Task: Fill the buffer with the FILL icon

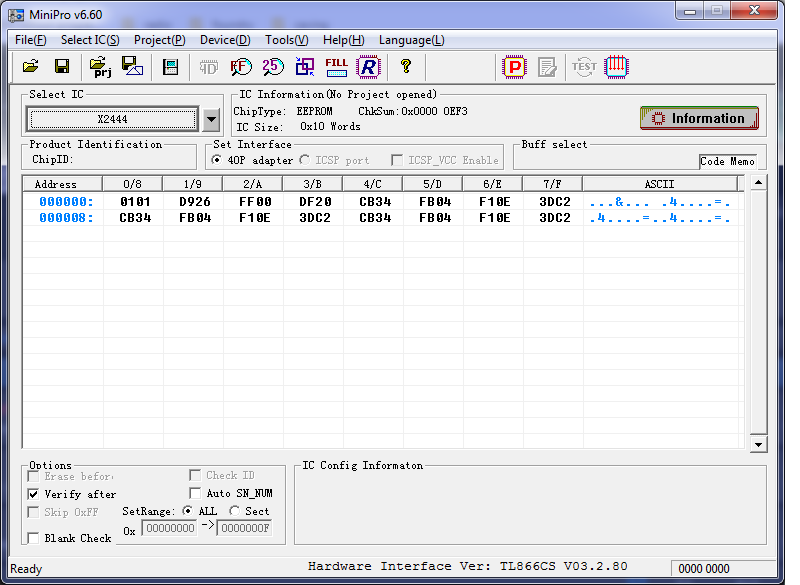Action: 337,67
